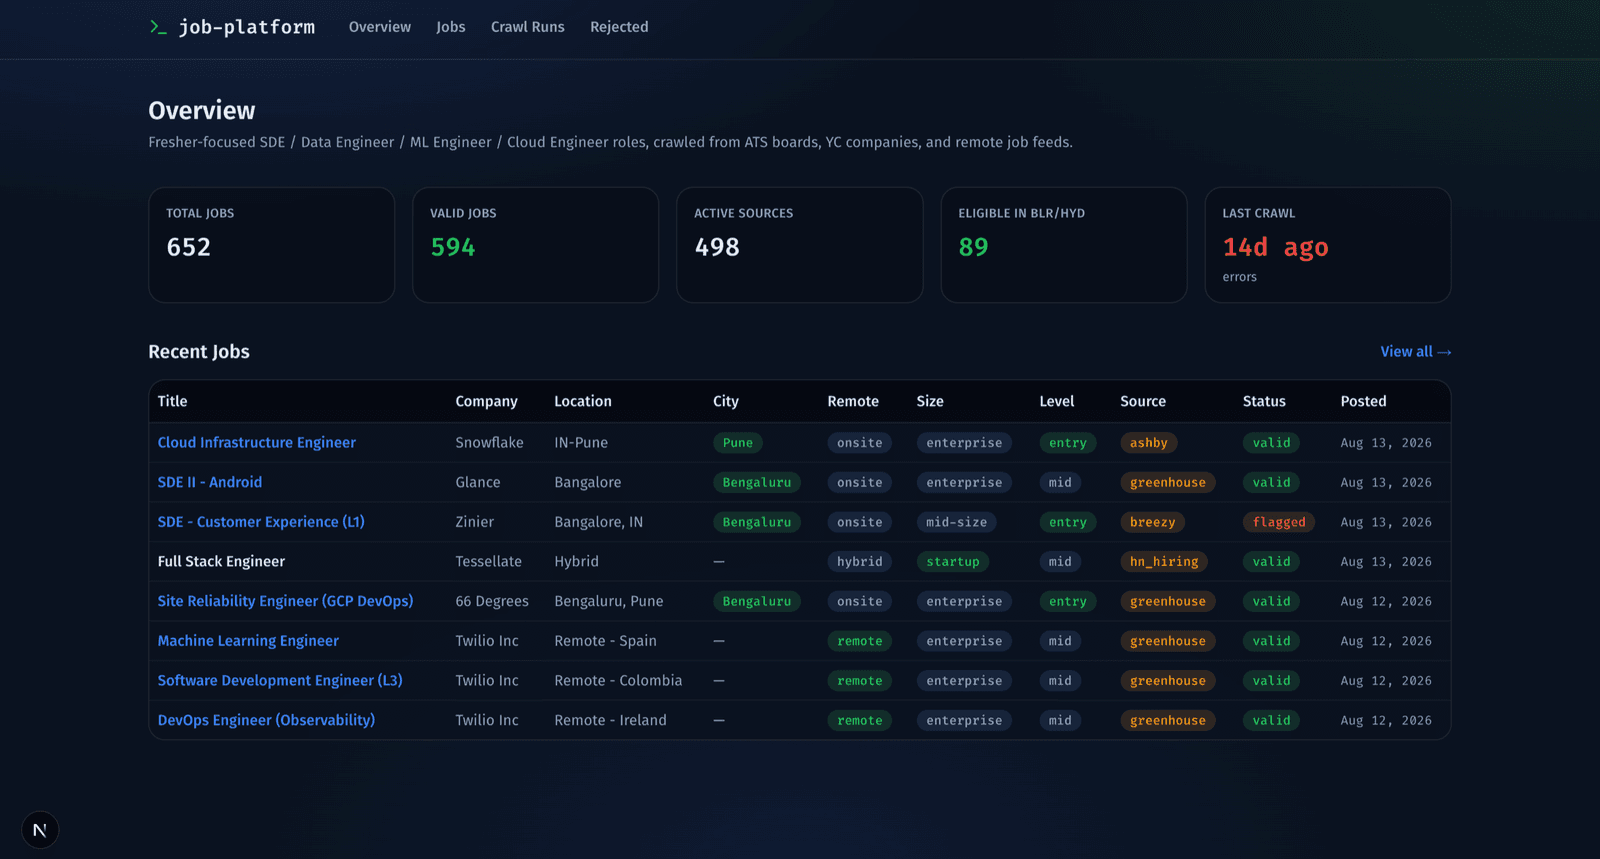Click the Location column header
The height and width of the screenshot is (859, 1600).
click(x=583, y=401)
